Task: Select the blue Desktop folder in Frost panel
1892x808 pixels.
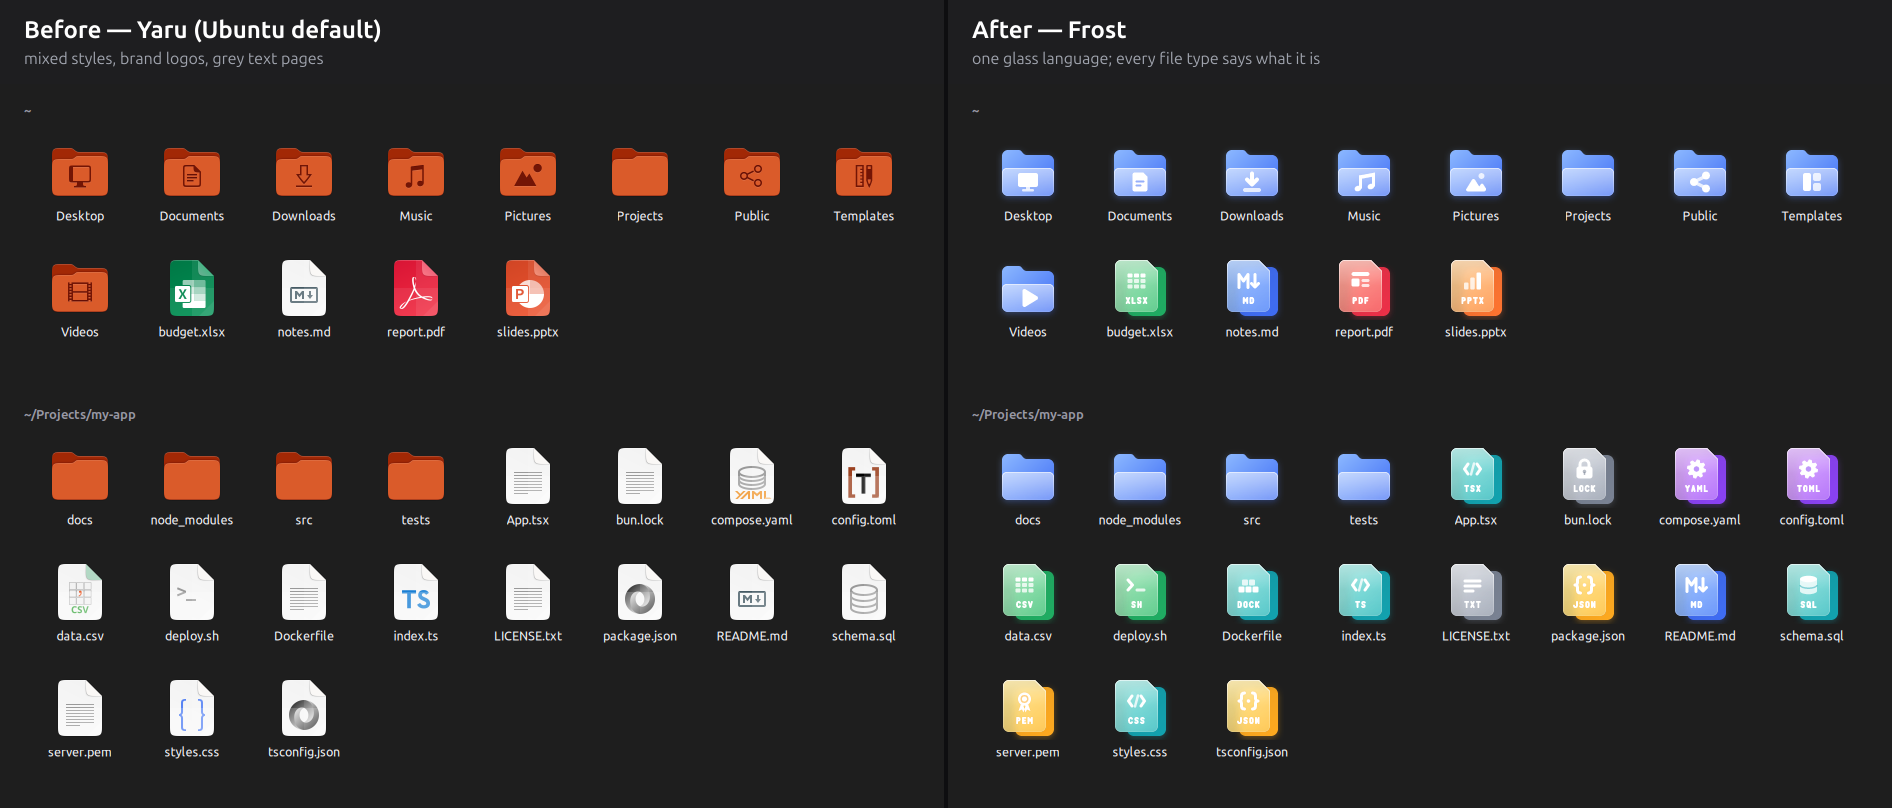Action: (x=1028, y=173)
